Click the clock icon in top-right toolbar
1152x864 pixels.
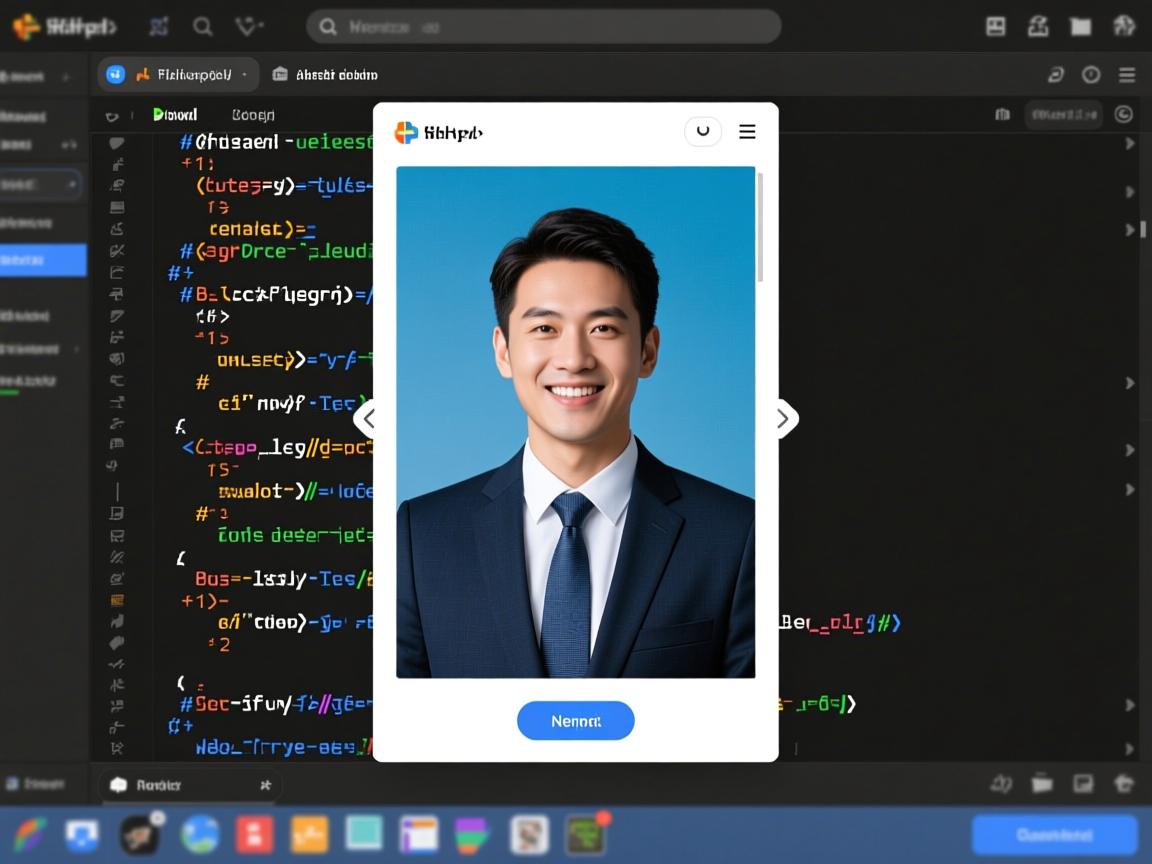pyautogui.click(x=1091, y=75)
